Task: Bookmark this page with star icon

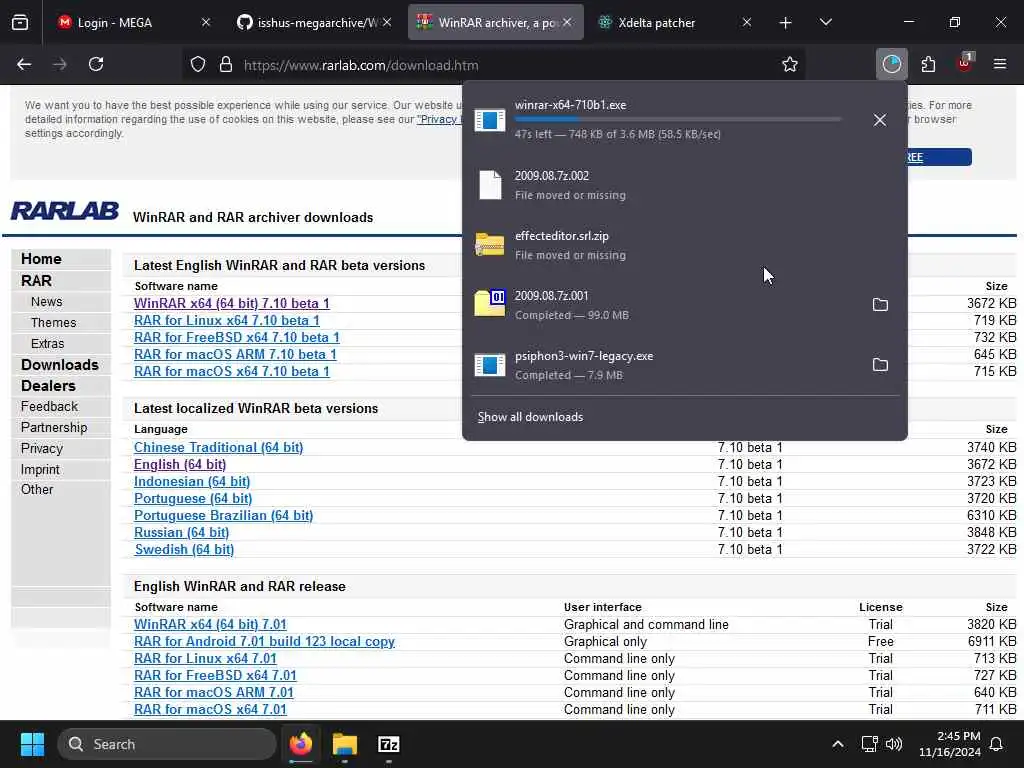Action: point(790,65)
